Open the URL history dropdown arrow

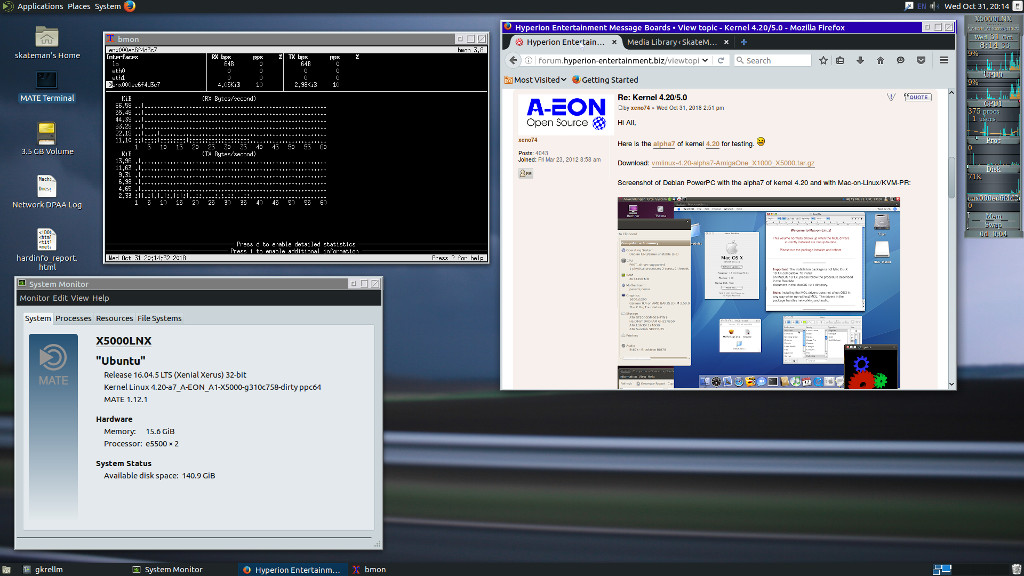[x=705, y=60]
